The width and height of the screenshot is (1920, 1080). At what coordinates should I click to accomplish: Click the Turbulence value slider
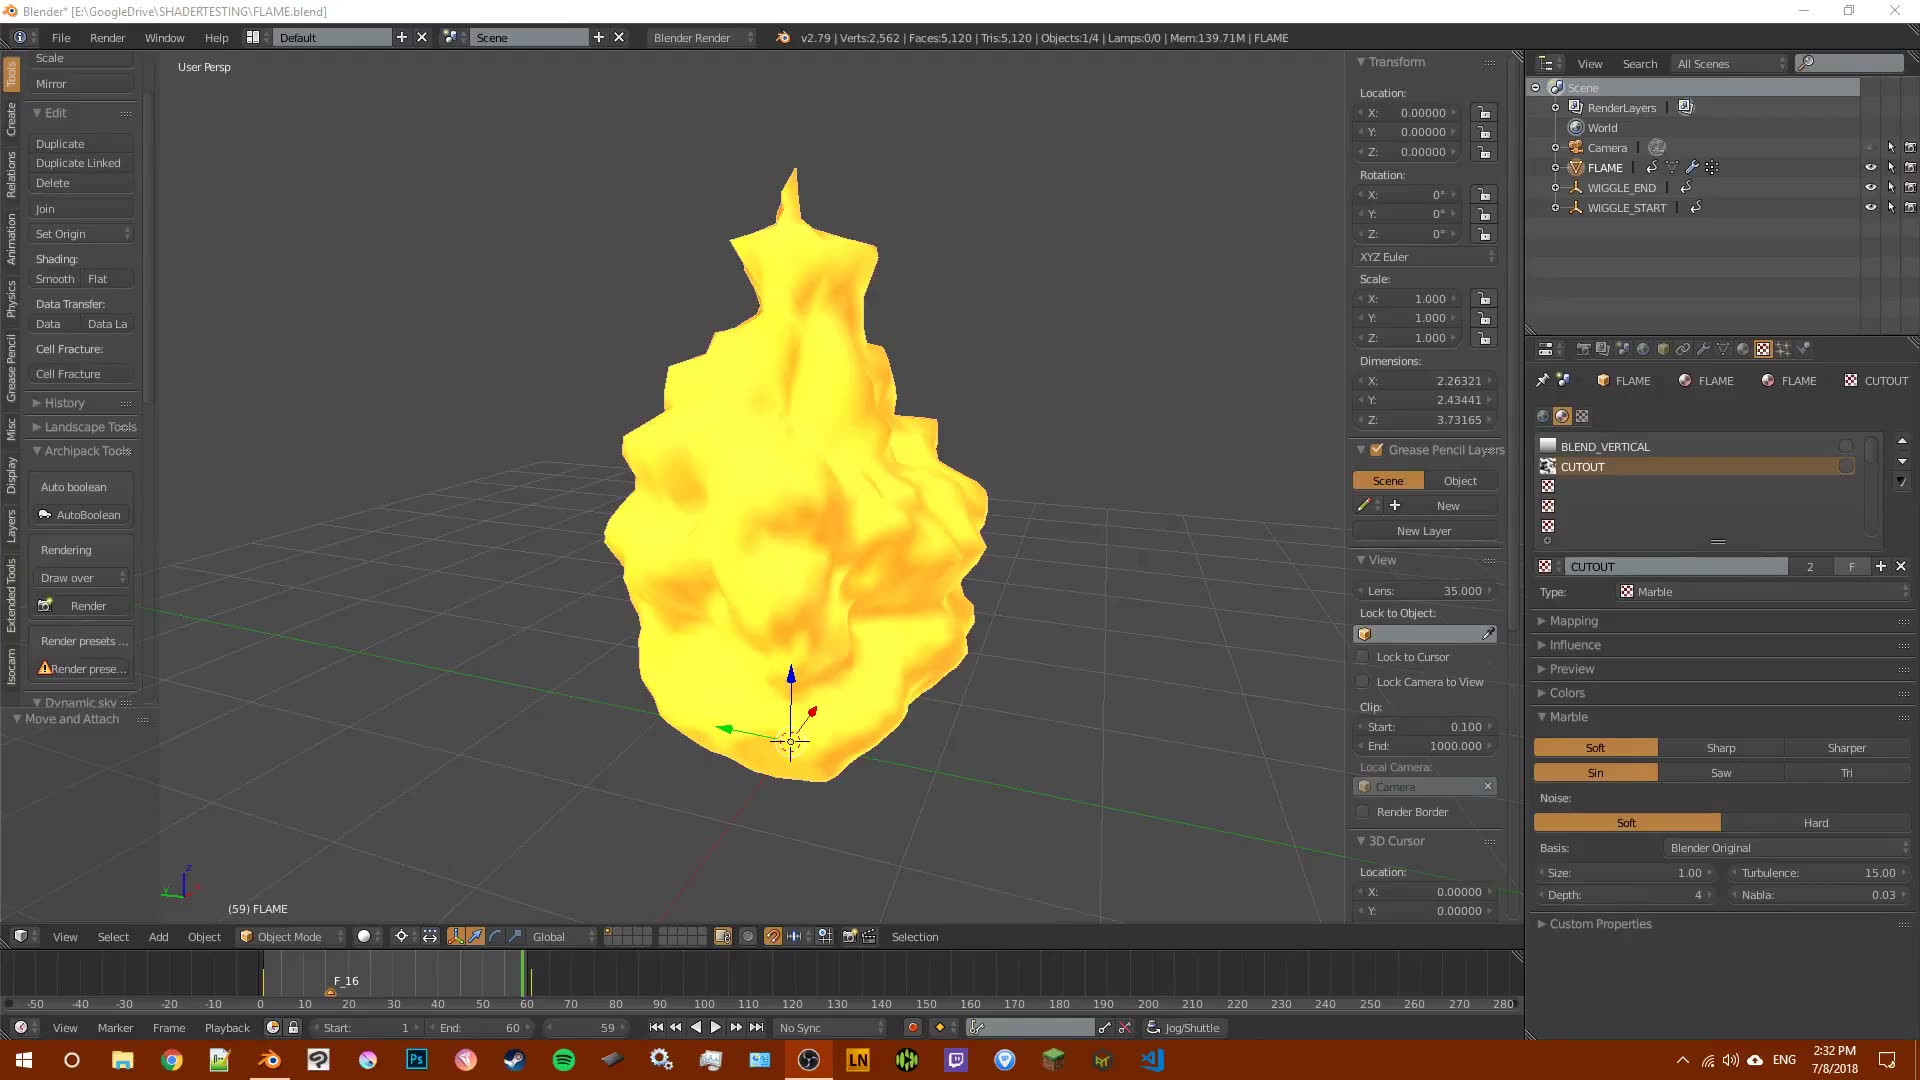[x=1818, y=873]
